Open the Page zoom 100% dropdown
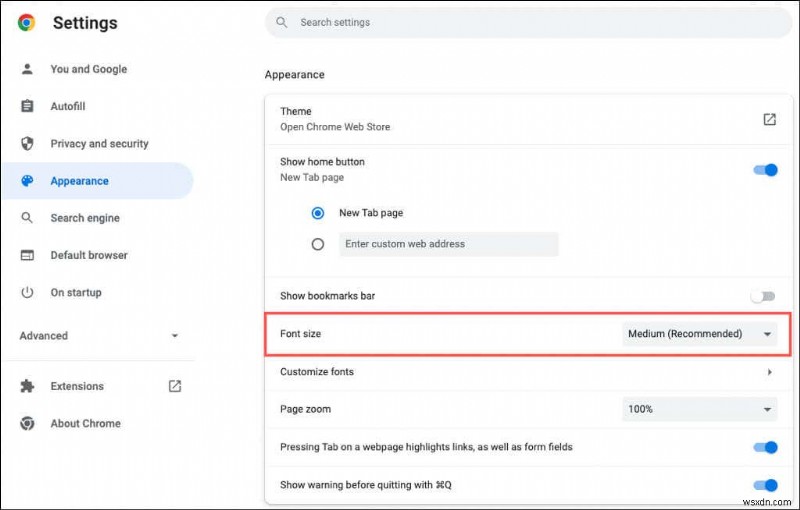Image resolution: width=800 pixels, height=510 pixels. [x=699, y=409]
